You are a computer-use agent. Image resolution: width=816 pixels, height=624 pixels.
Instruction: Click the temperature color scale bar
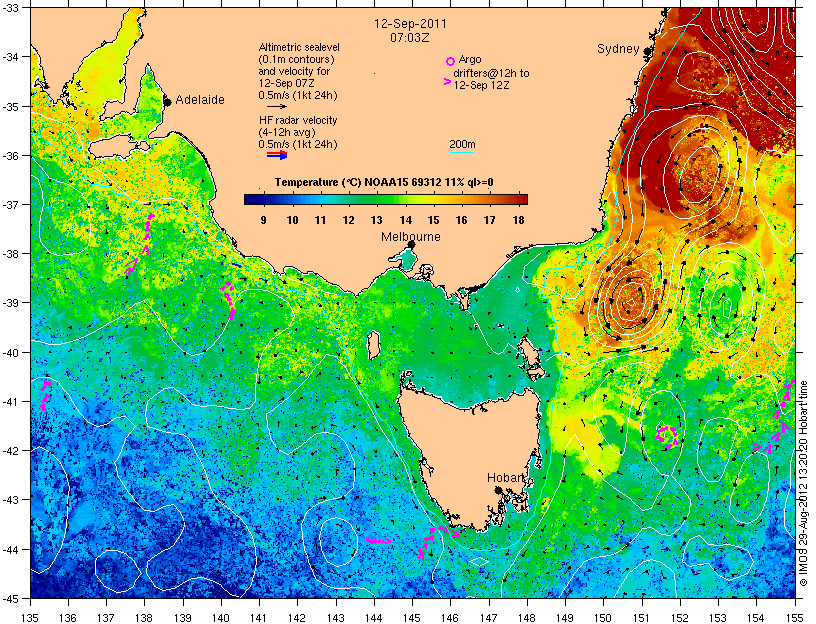pos(386,199)
